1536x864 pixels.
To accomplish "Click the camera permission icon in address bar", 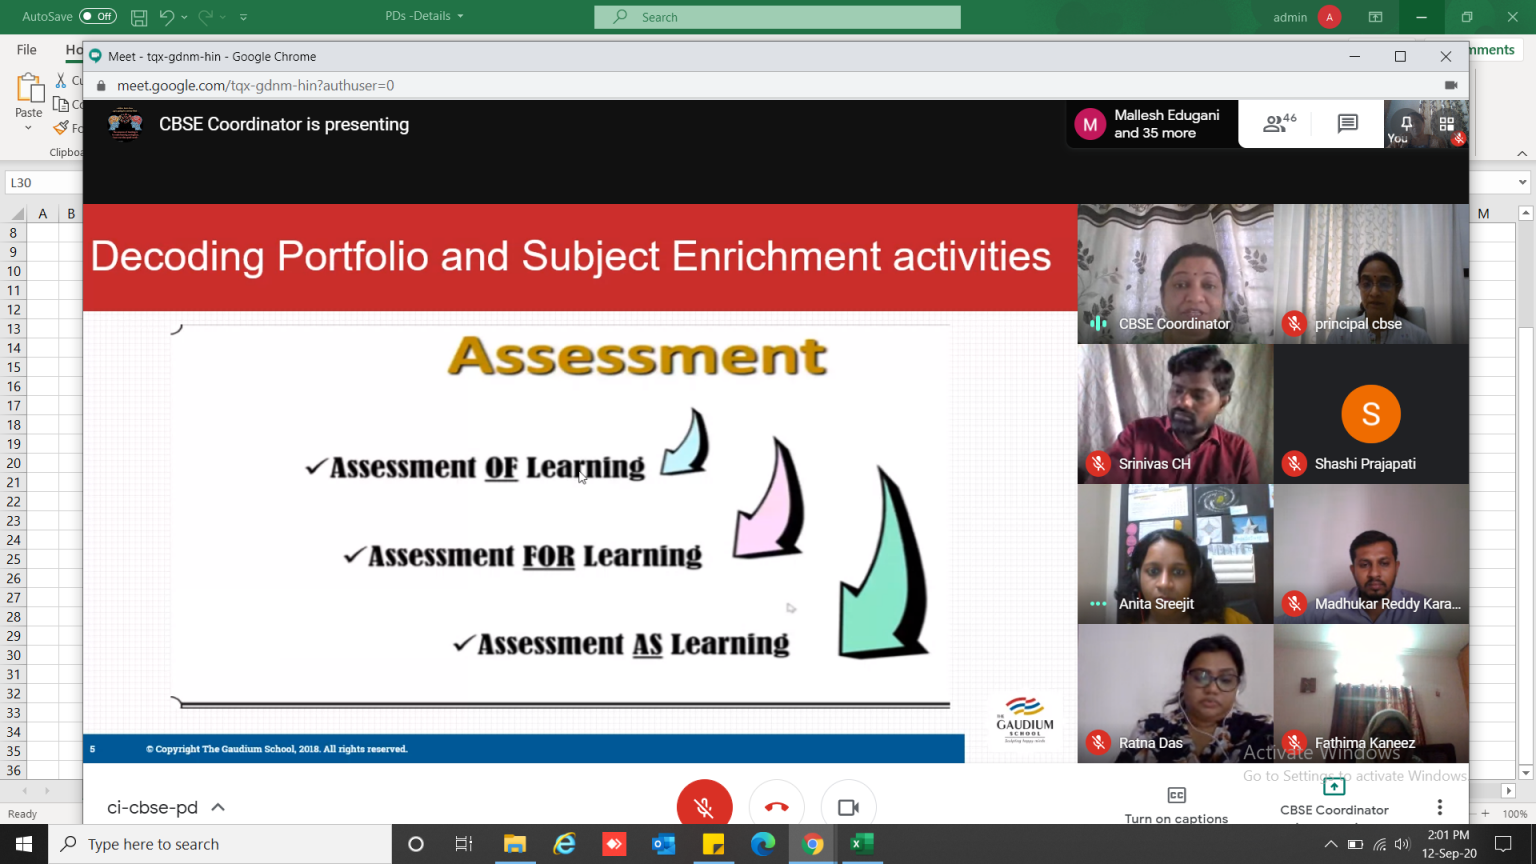I will (x=1451, y=86).
